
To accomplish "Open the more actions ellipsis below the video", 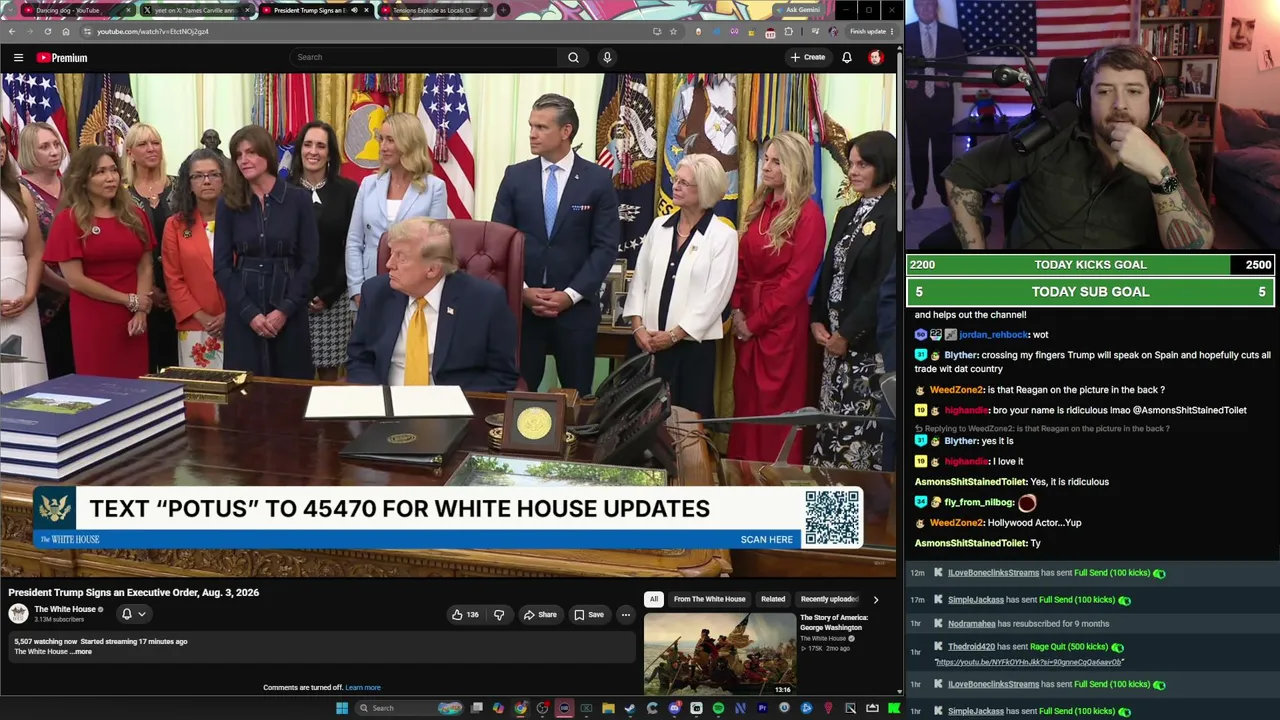I will pos(626,614).
